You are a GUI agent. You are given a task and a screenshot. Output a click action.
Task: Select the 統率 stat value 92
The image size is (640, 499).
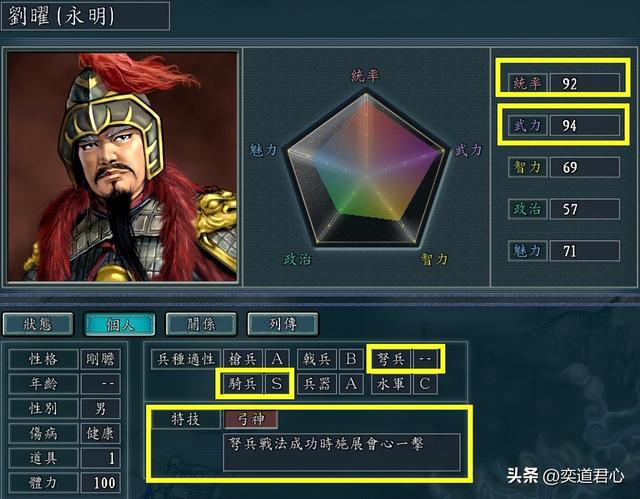click(x=584, y=83)
